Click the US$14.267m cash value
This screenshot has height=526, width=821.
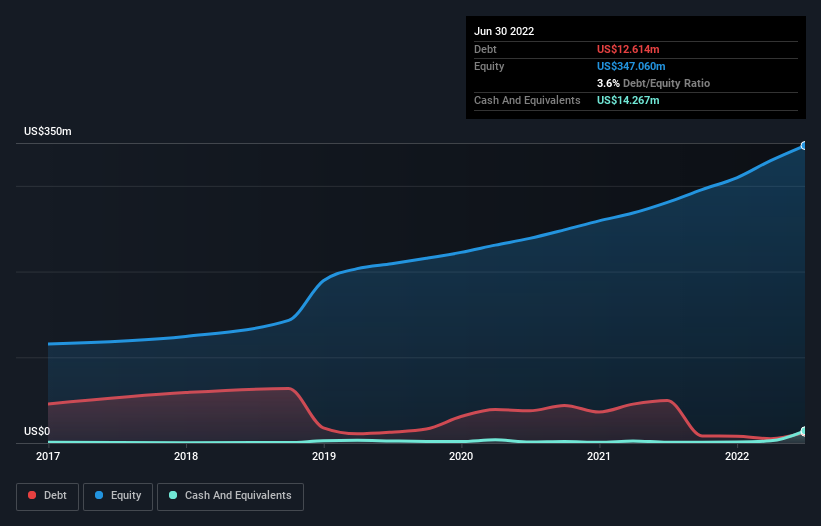628,100
